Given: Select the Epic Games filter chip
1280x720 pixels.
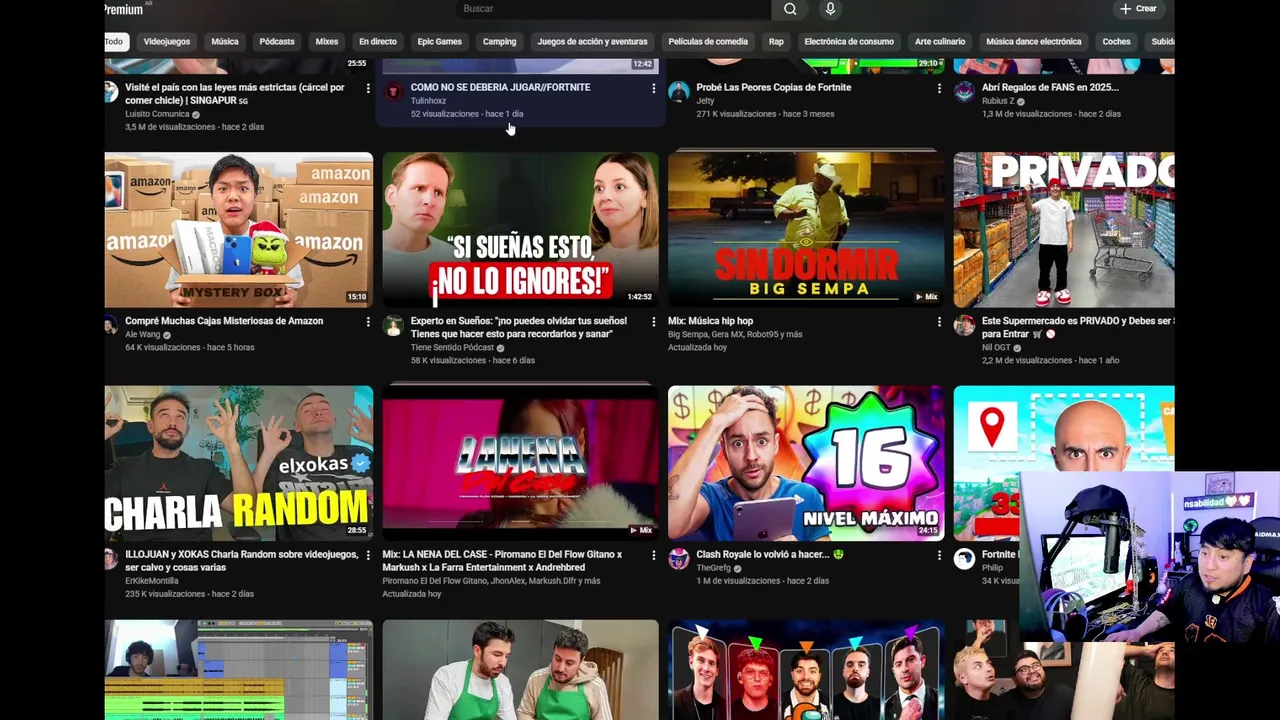Looking at the screenshot, I should (x=440, y=42).
